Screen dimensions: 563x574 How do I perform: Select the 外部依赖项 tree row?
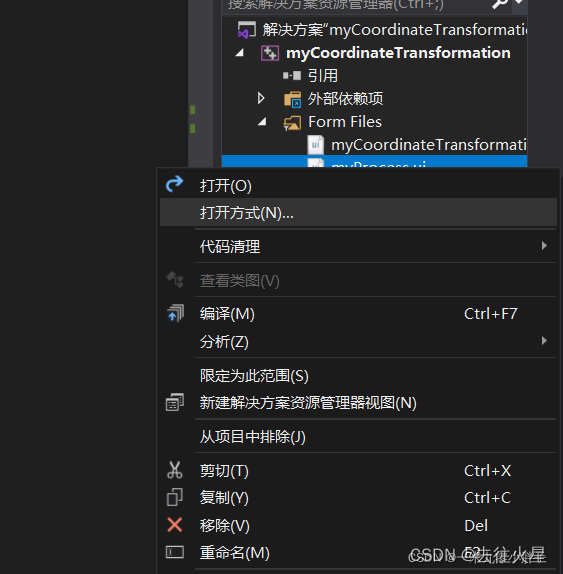(x=374, y=98)
